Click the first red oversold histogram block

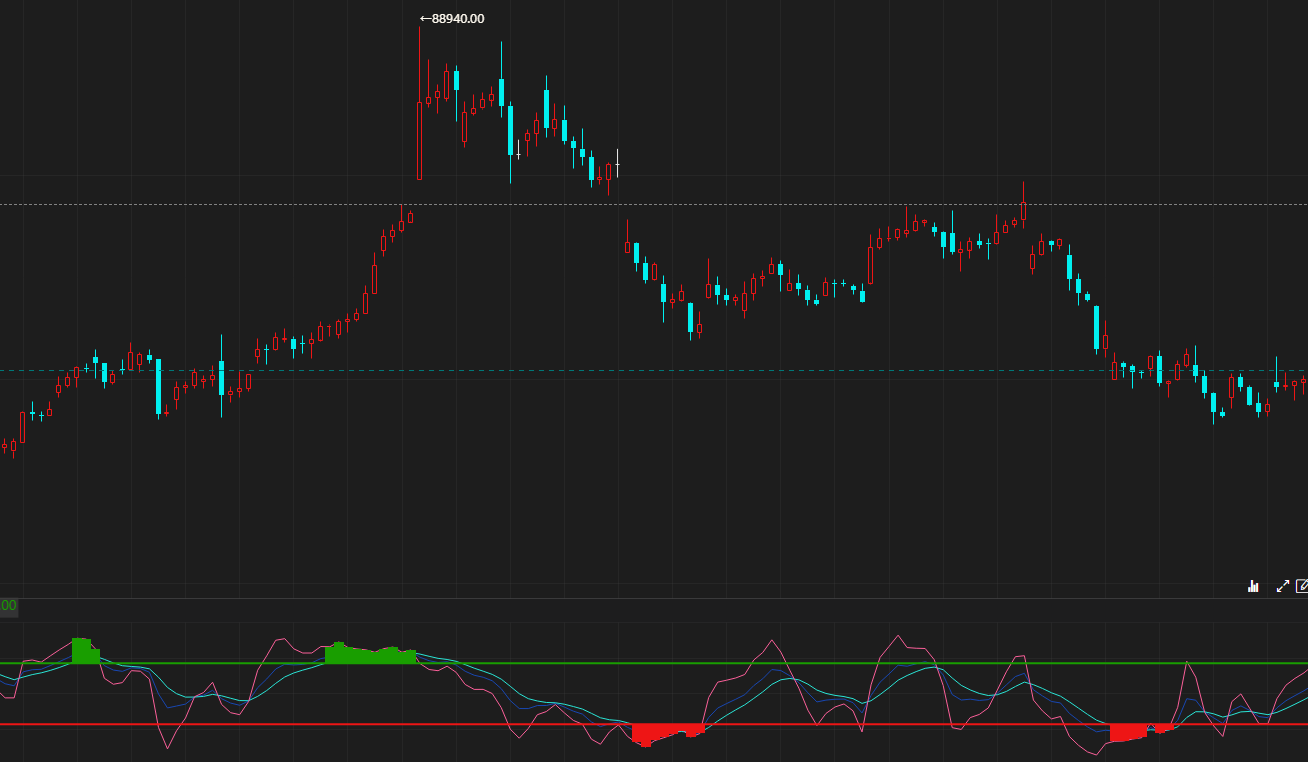coord(665,732)
